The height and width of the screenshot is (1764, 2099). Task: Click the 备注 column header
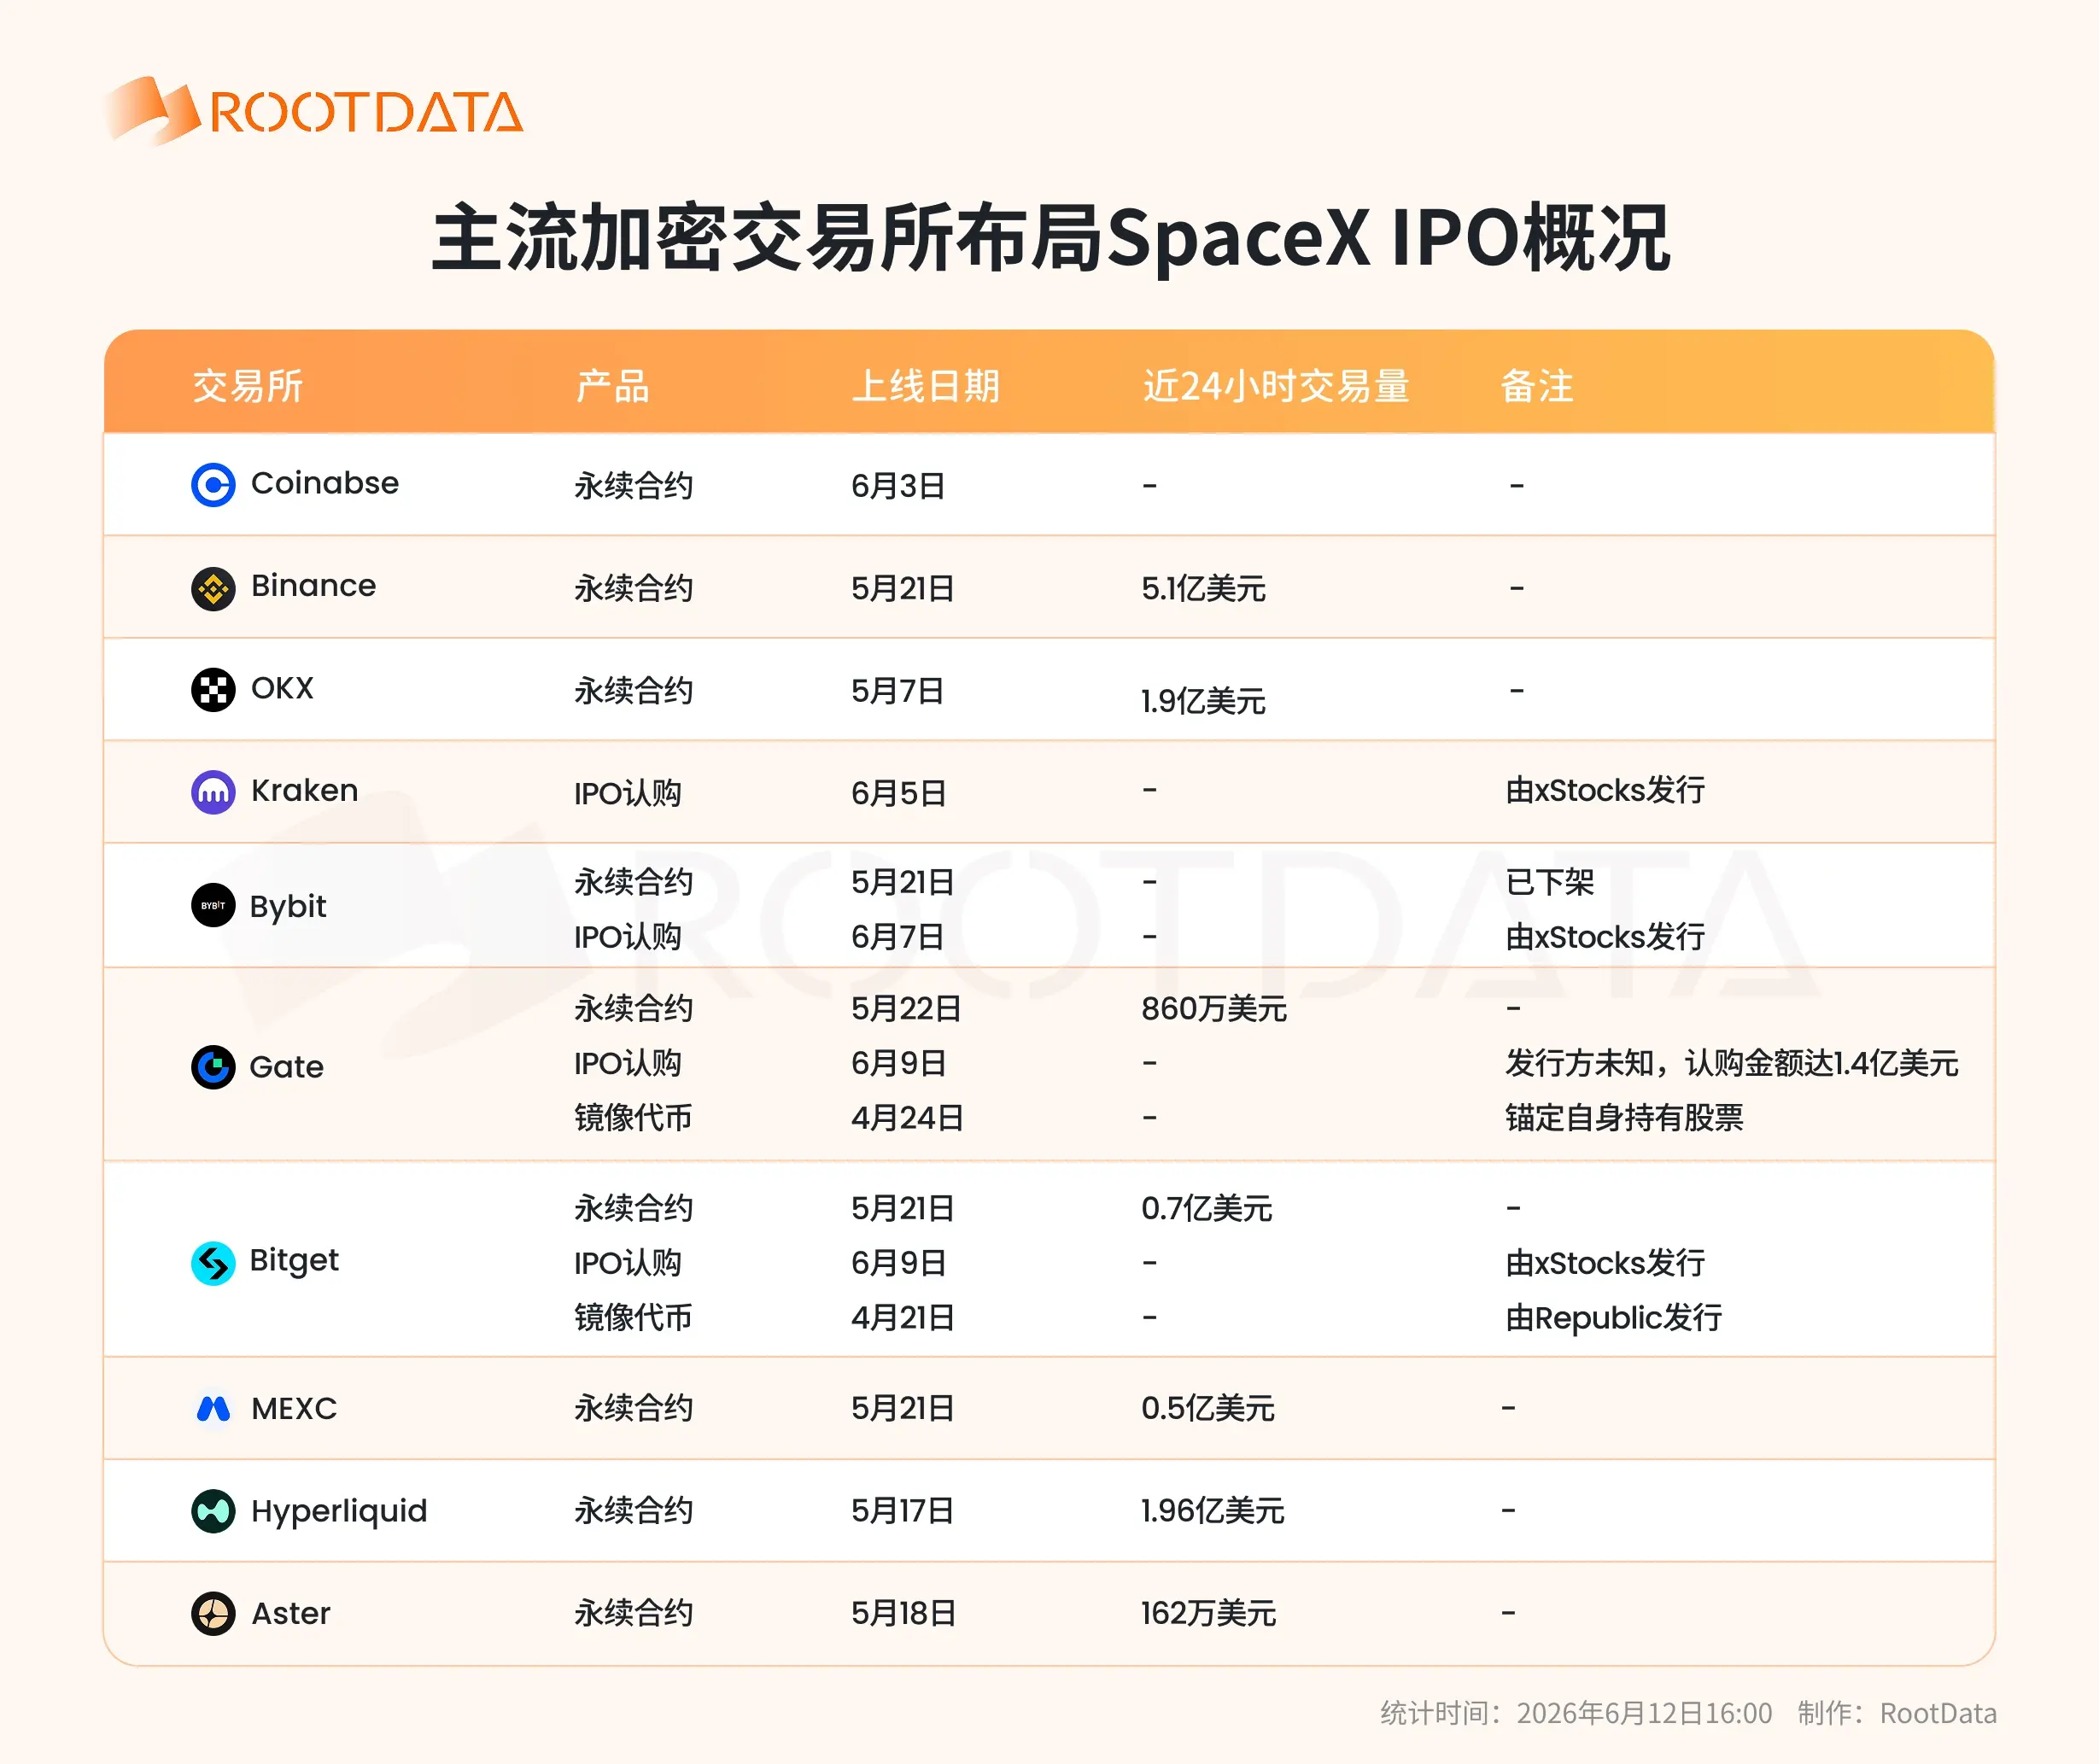pos(1538,386)
